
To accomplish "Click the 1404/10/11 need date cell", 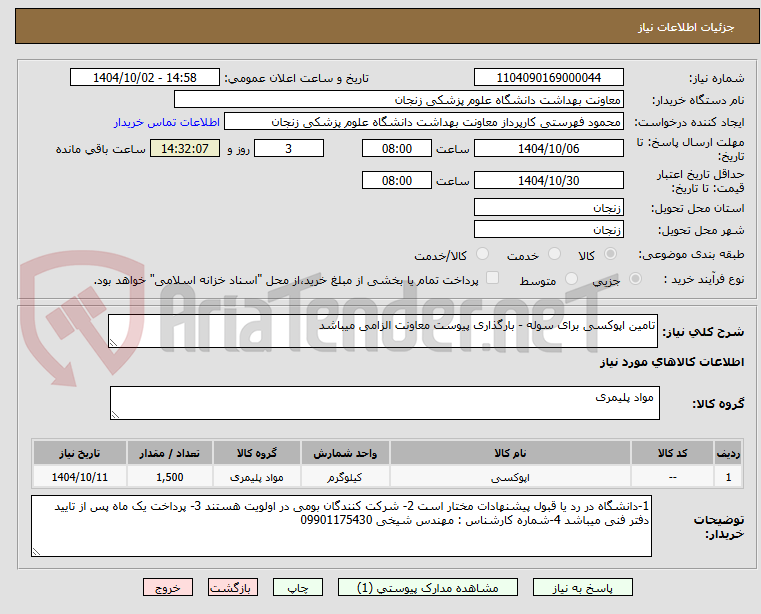I will coord(80,477).
